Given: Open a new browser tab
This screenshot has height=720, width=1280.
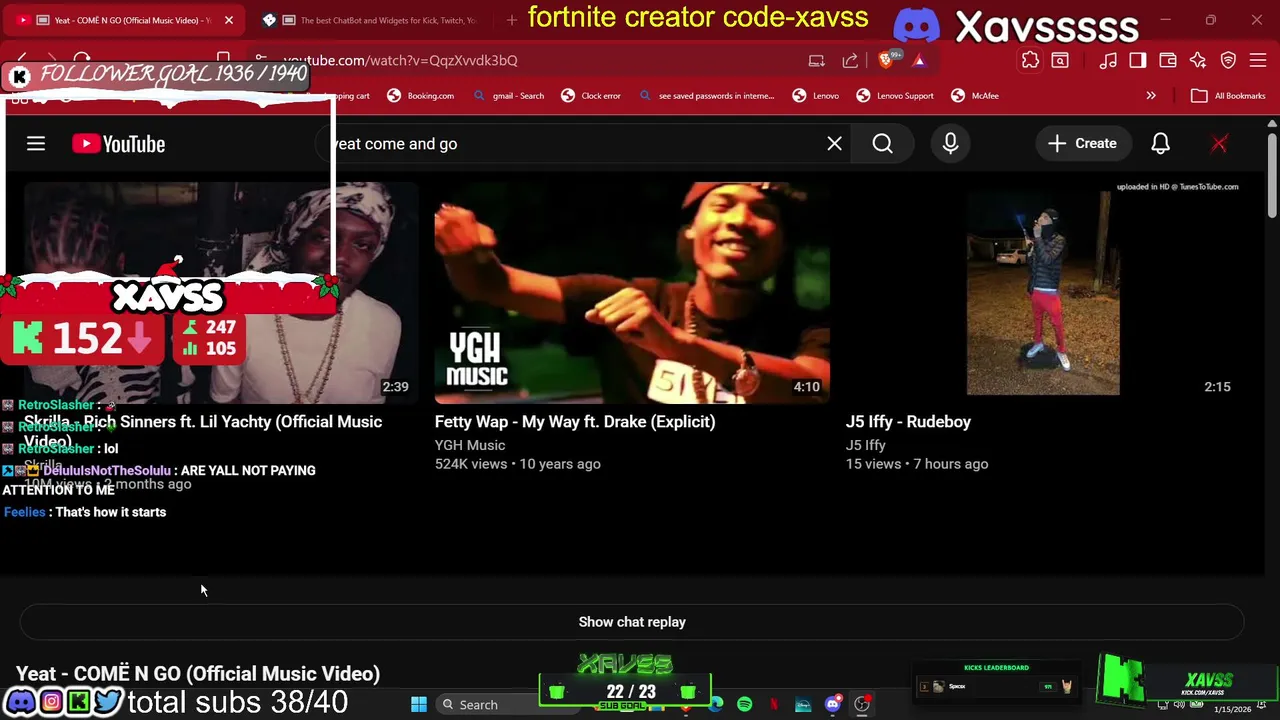Looking at the screenshot, I should (511, 20).
